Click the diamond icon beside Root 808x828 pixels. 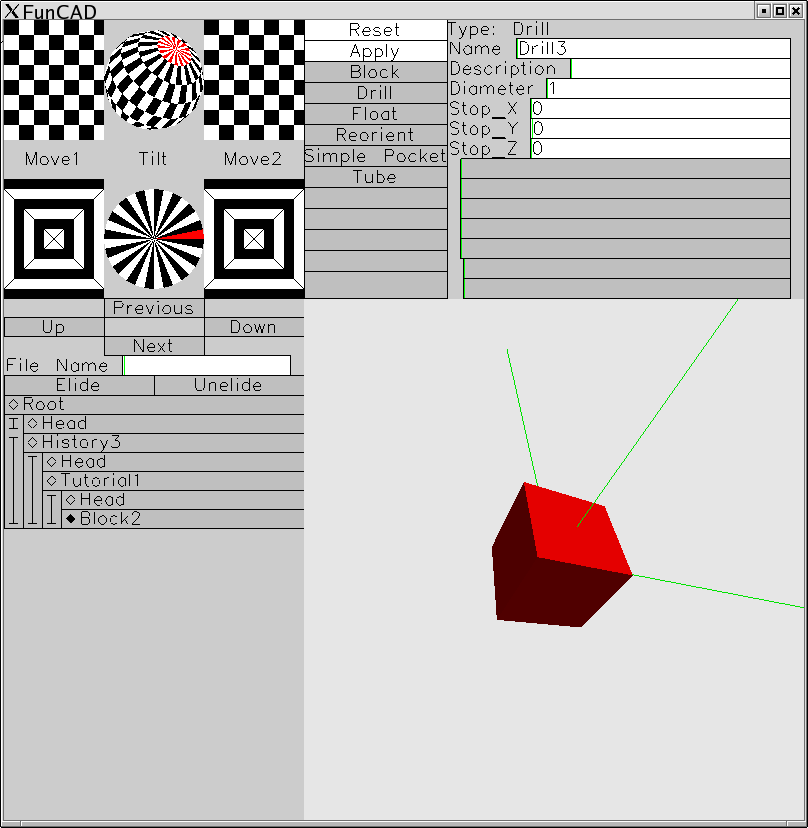[14, 404]
